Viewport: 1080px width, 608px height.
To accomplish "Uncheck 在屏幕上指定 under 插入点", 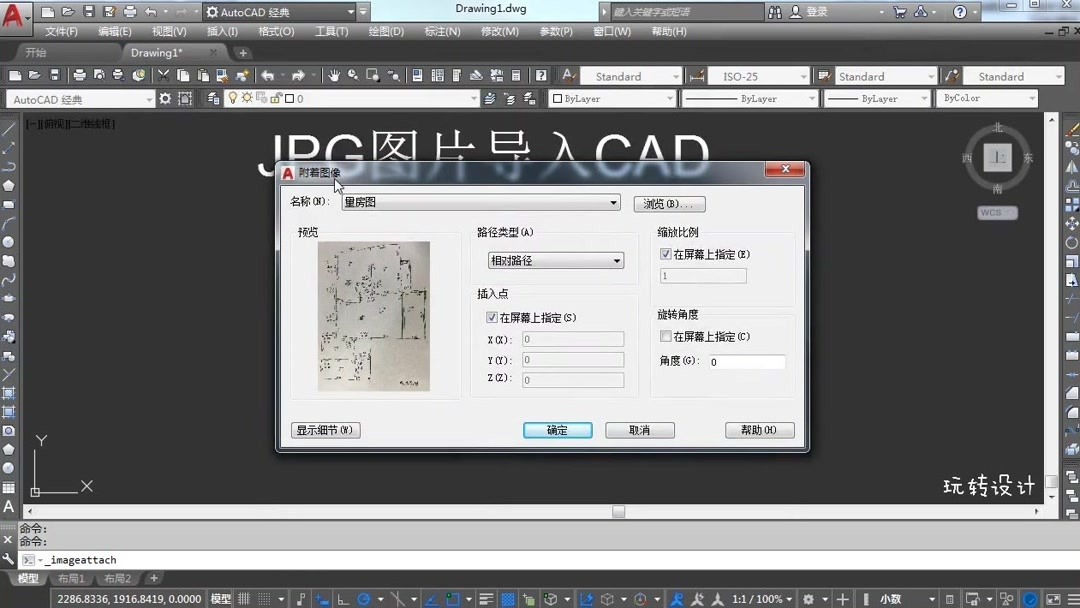I will pos(492,316).
